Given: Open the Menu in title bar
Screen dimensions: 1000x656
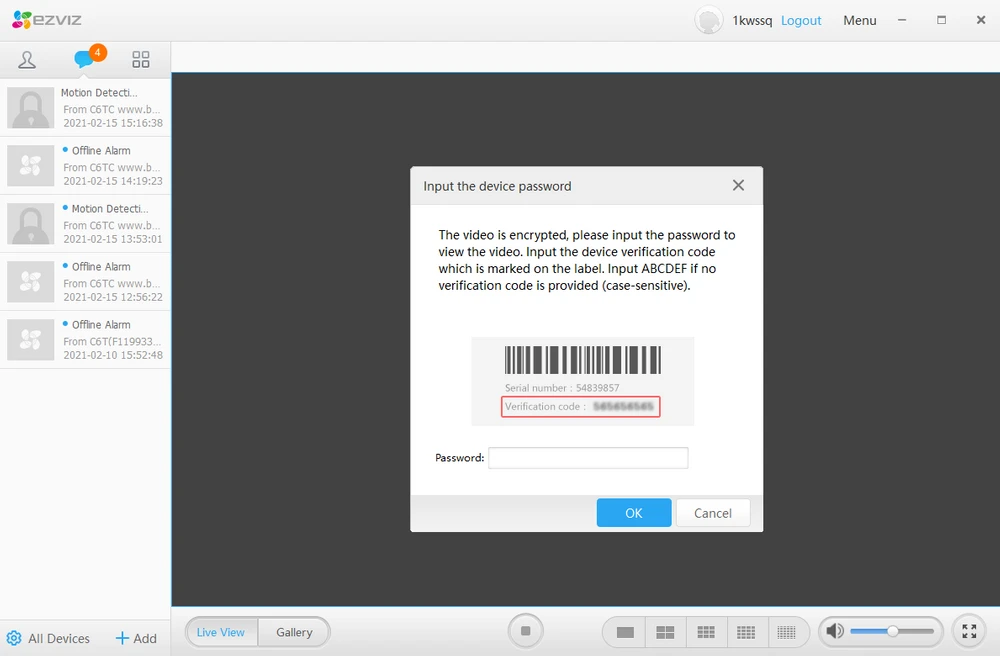Looking at the screenshot, I should coord(859,20).
